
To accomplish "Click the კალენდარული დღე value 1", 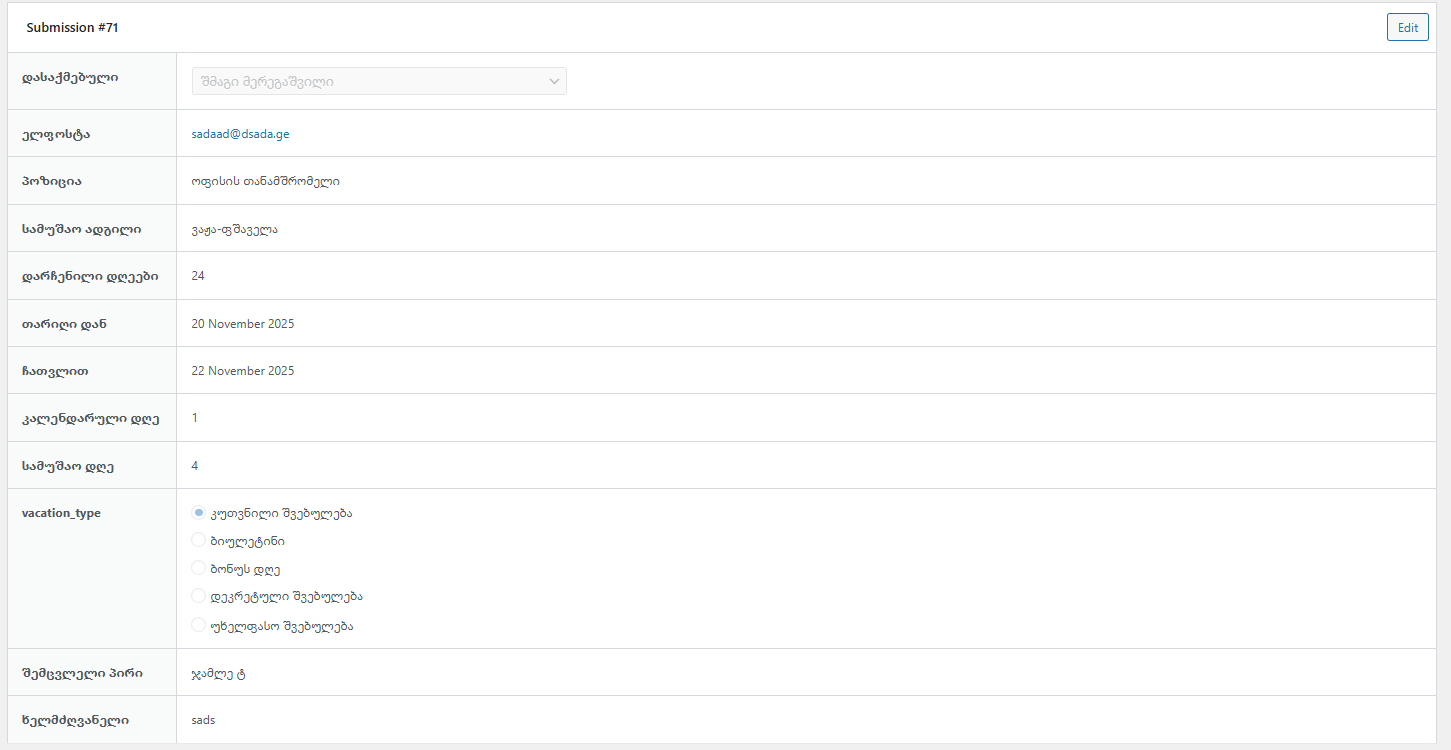I will [195, 418].
